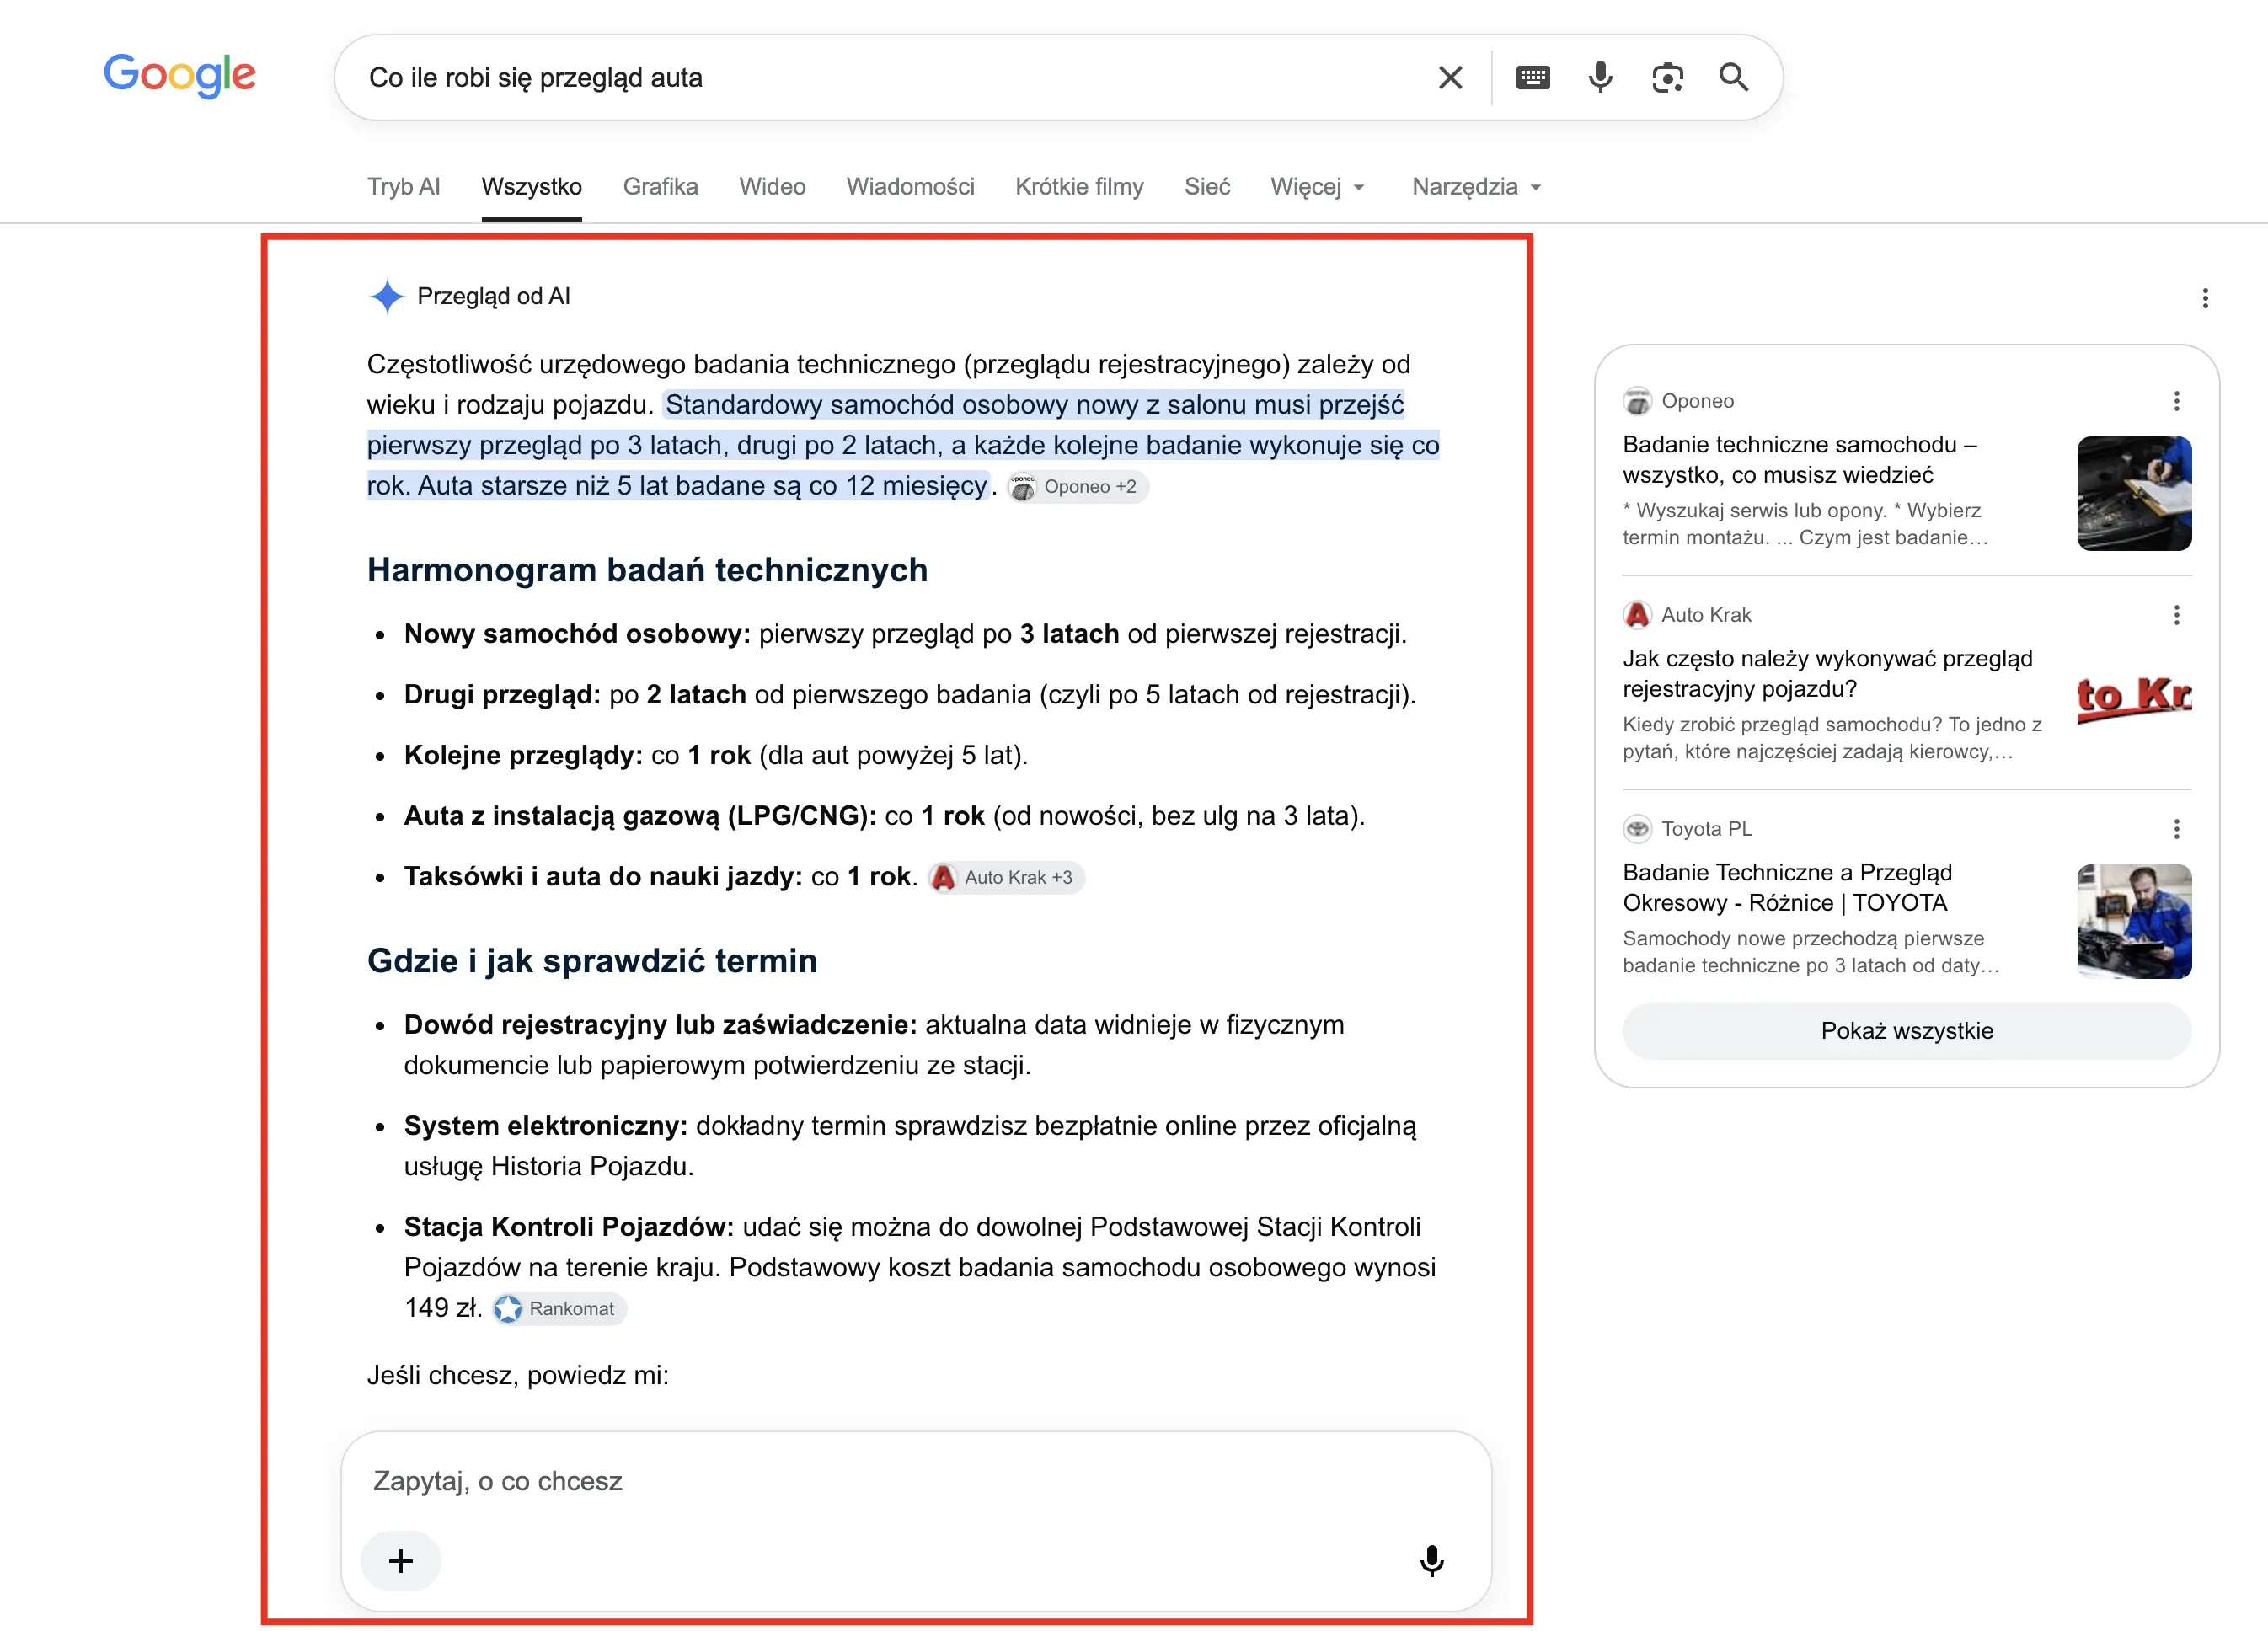Open the Wiadomości tab
The image size is (2268, 1631).
(911, 187)
